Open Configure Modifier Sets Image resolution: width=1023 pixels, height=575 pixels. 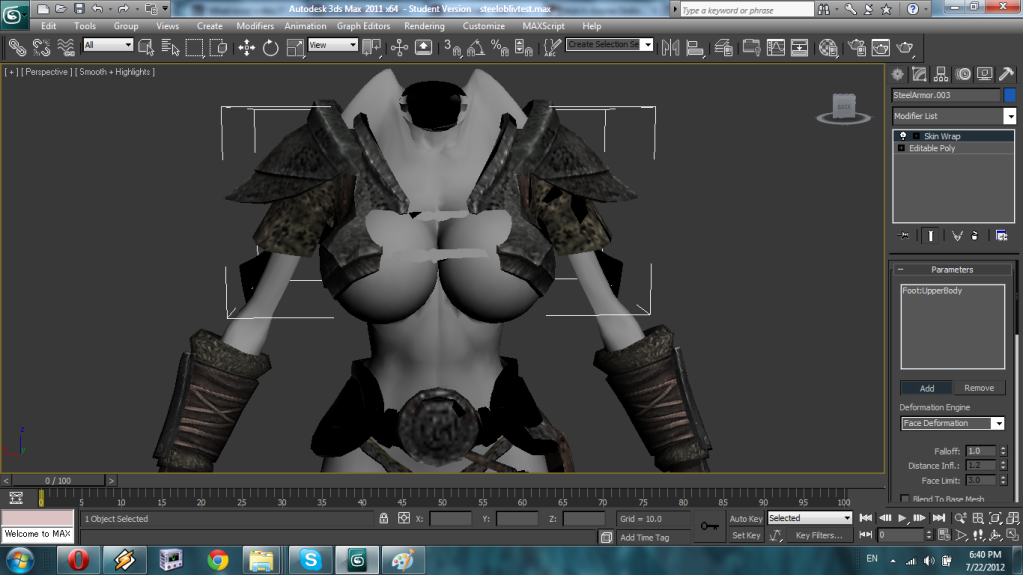pos(1001,236)
